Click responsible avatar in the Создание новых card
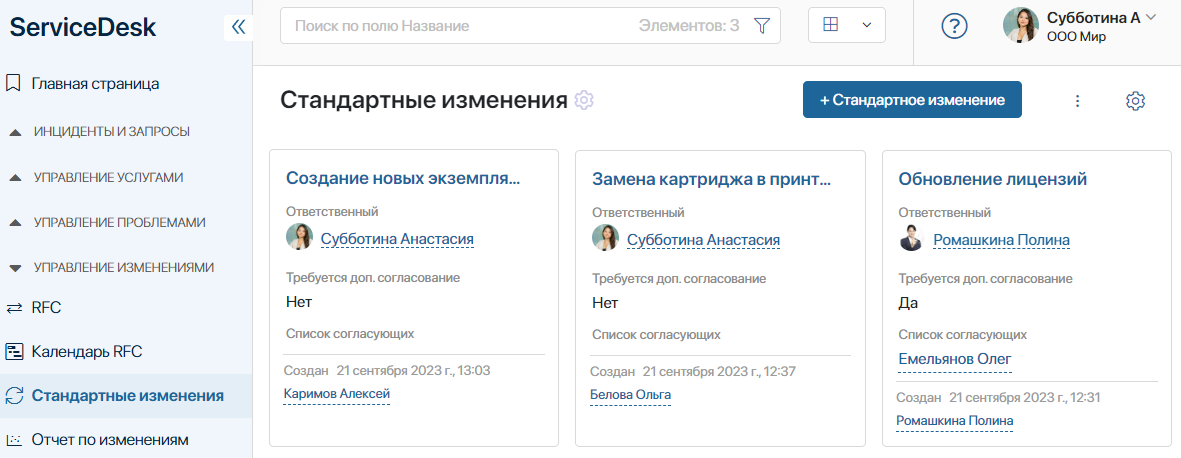The width and height of the screenshot is (1181, 458). (x=299, y=237)
